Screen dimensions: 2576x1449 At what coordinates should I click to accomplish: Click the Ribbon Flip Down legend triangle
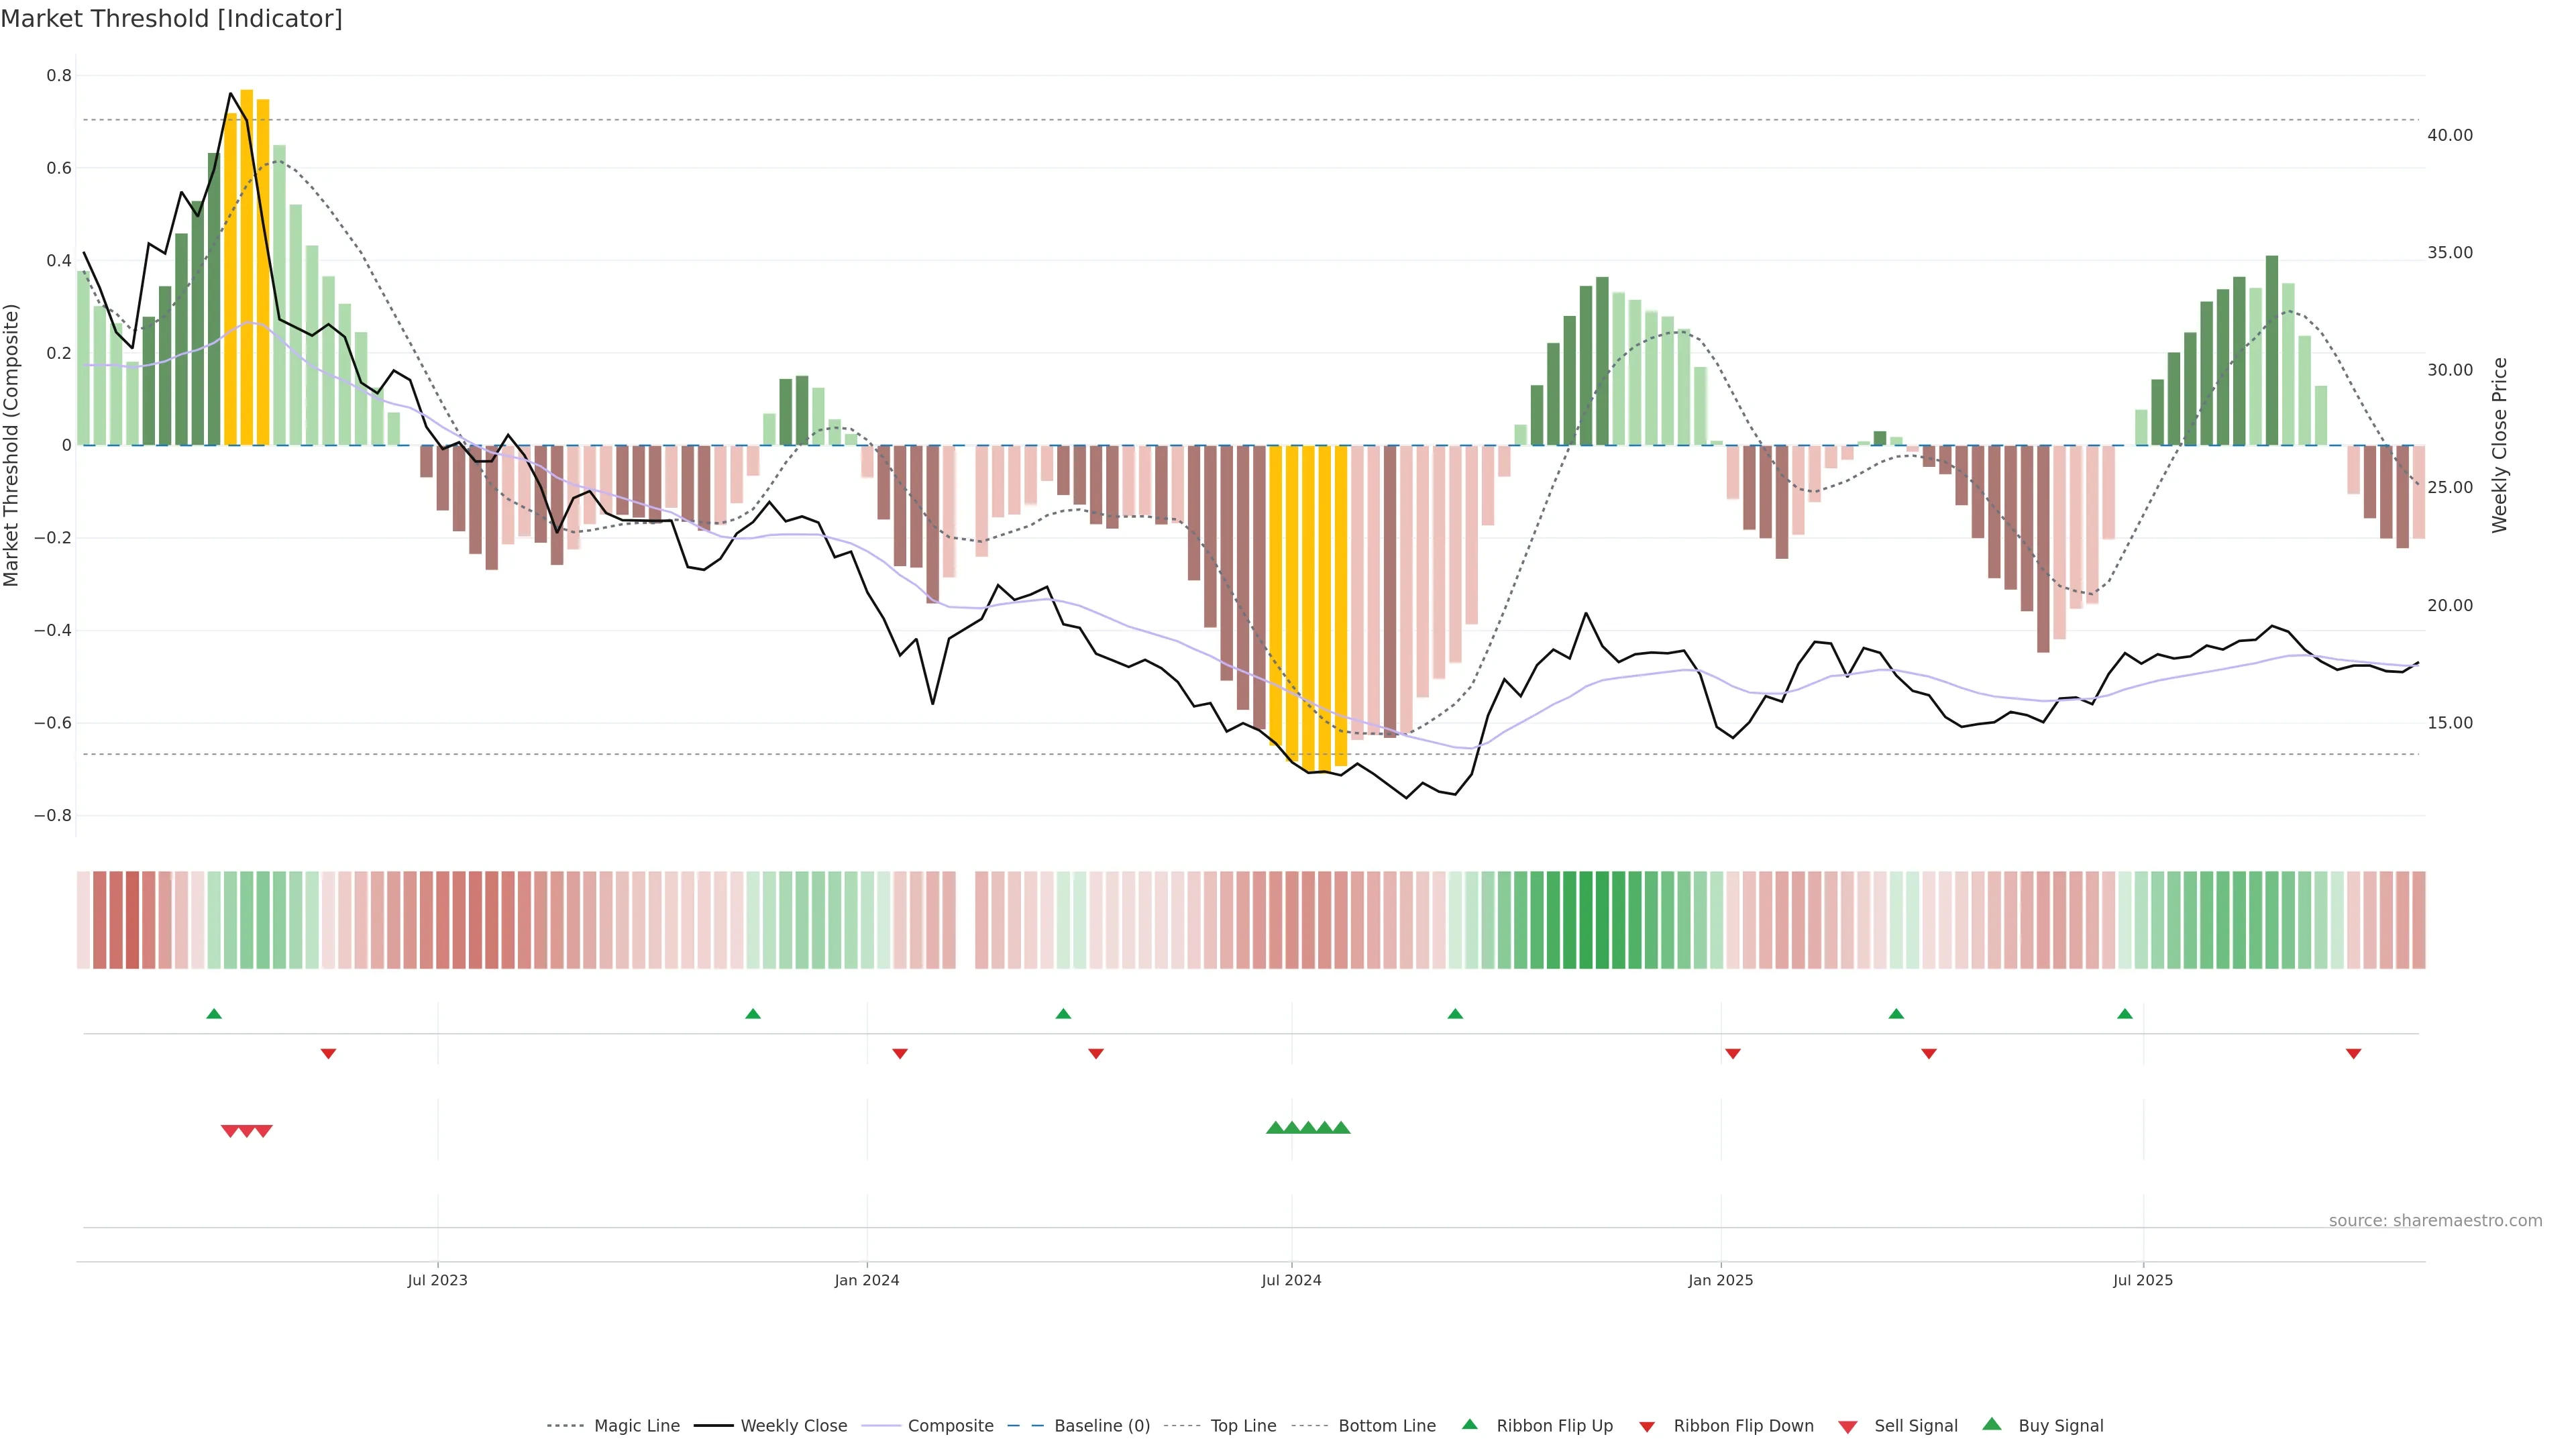[x=1647, y=1427]
